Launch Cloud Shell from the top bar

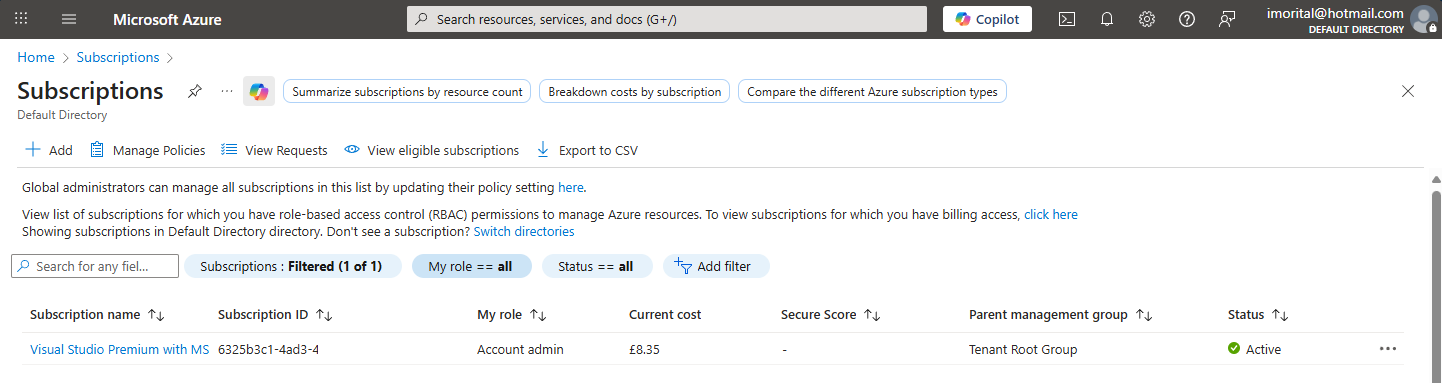point(1067,19)
